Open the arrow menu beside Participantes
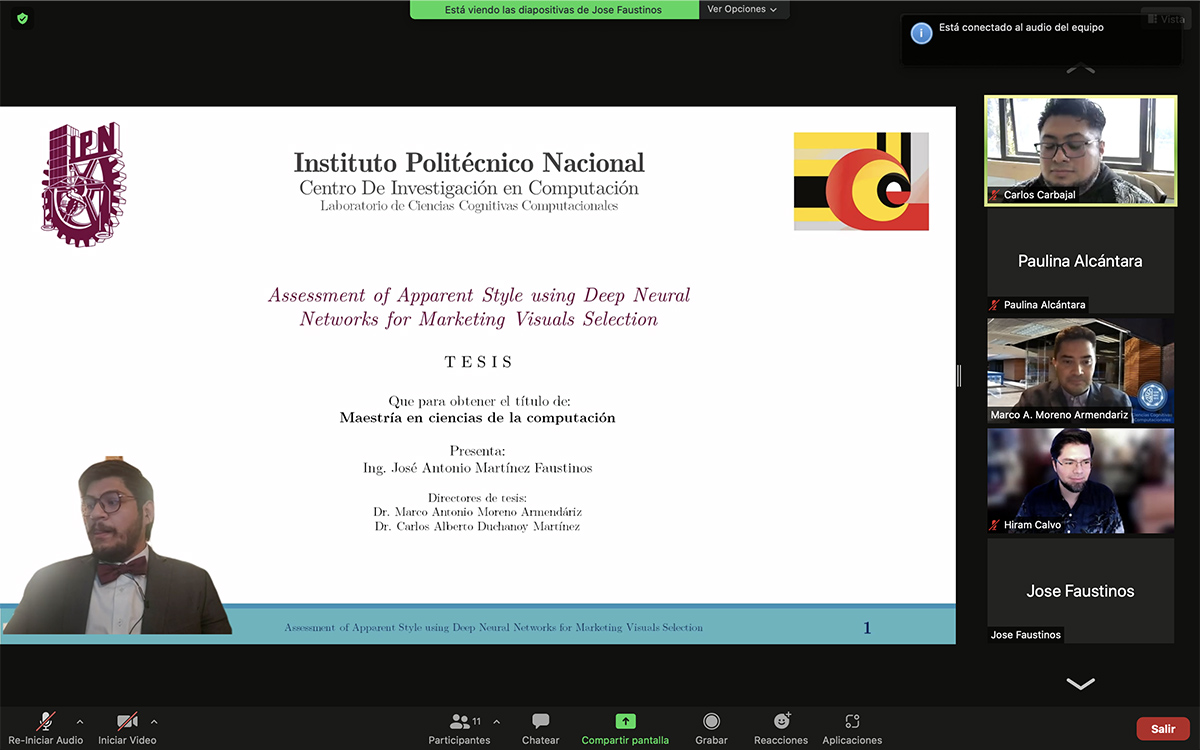1200x750 pixels. tap(496, 721)
